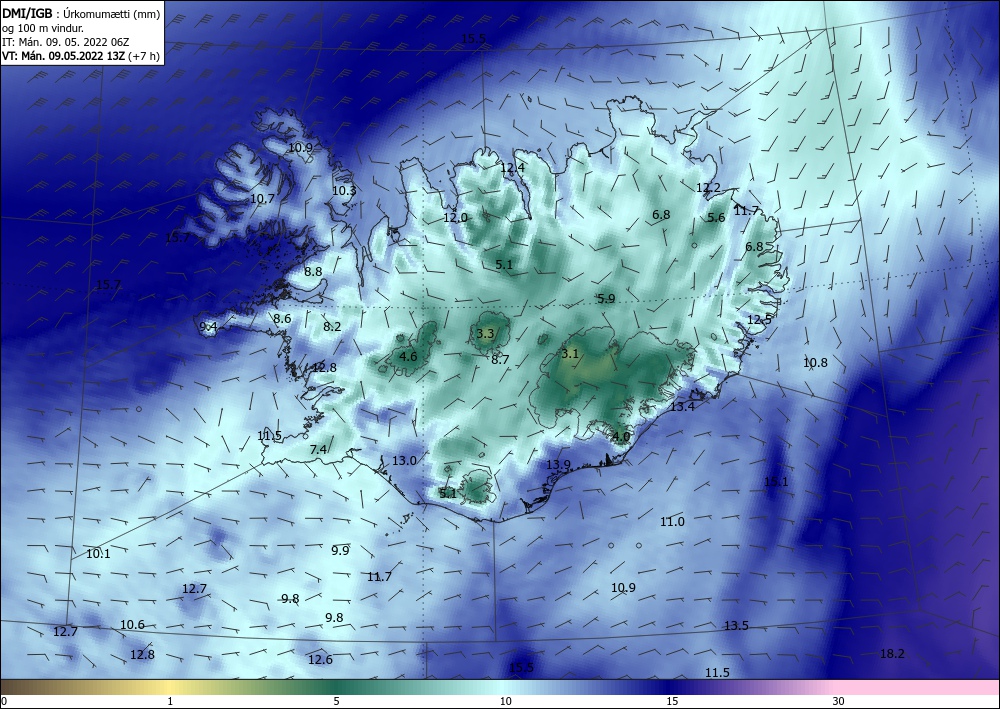Click the 5.9 value label
Screen dimensions: 1000x709
click(x=606, y=298)
